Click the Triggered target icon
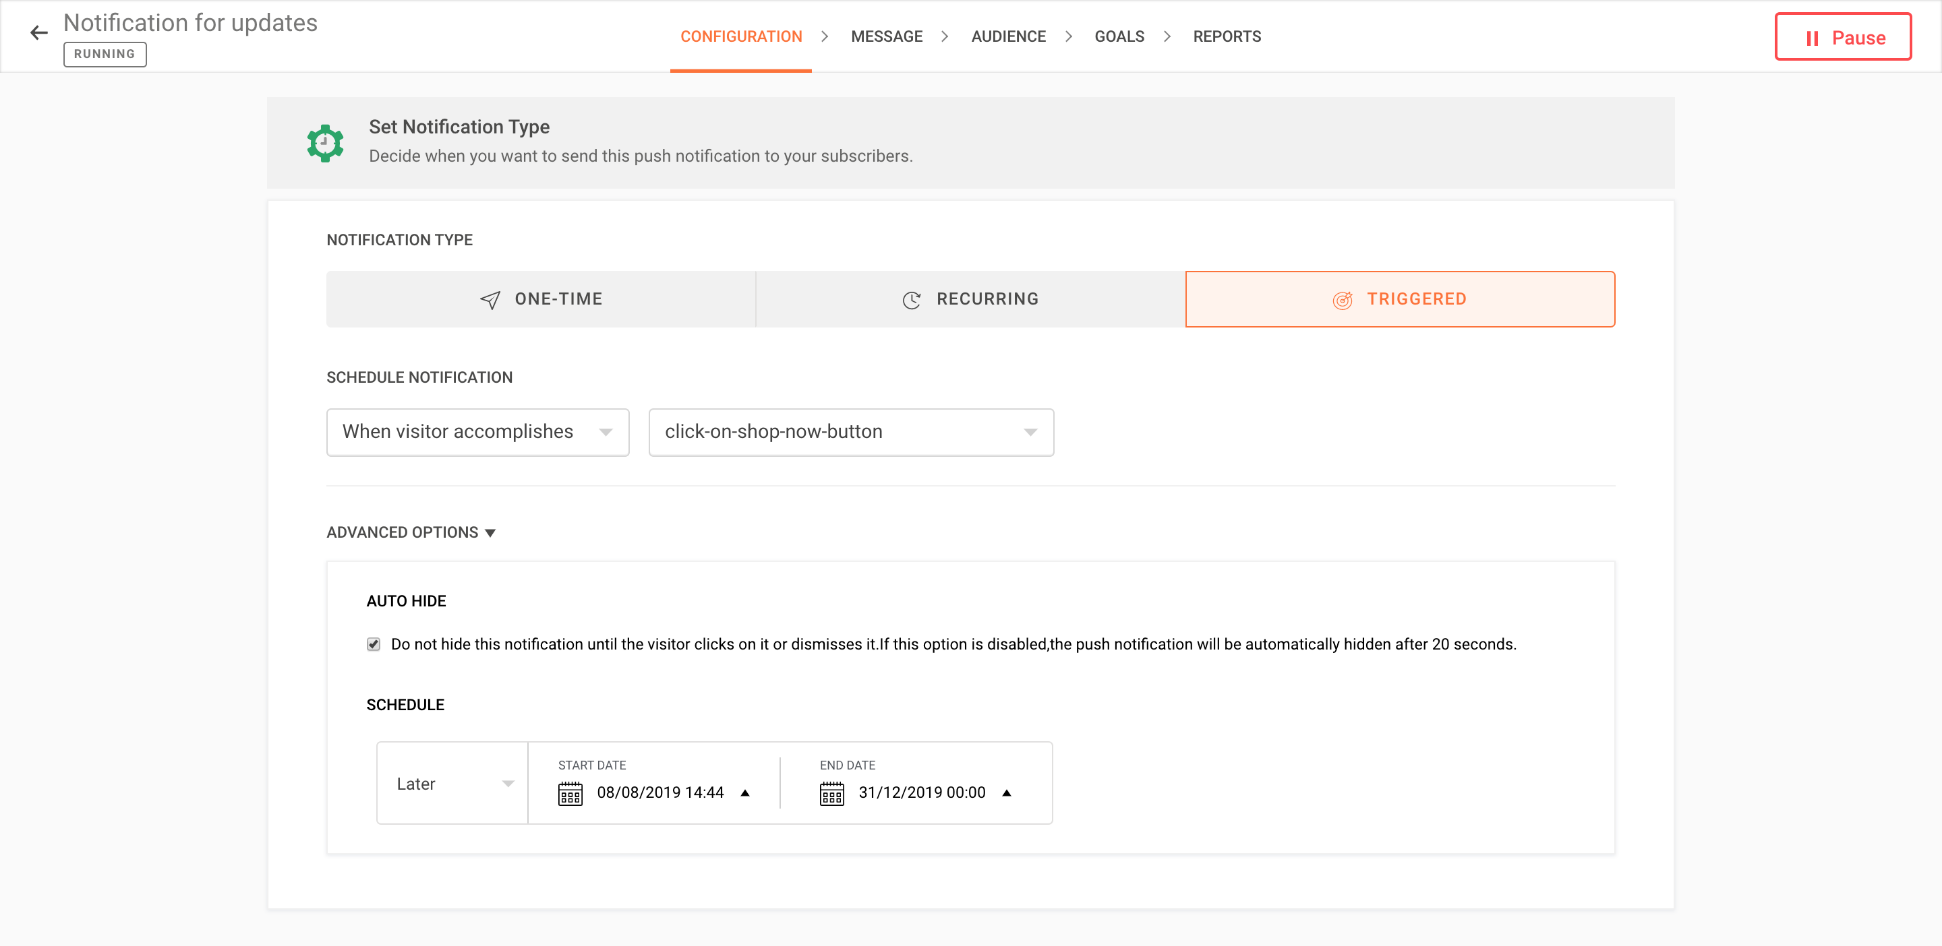Screen dimensions: 1942x946 [x=1342, y=300]
